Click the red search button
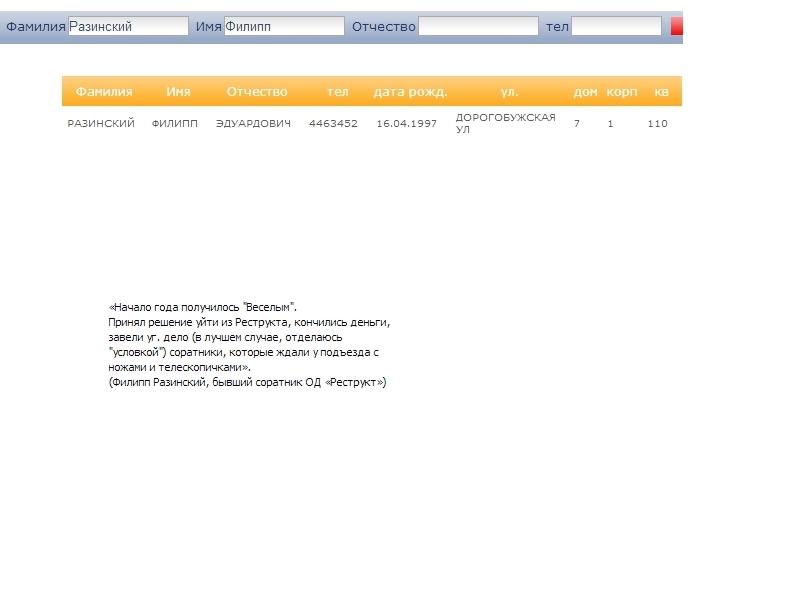This screenshot has width=800, height=600. 677,27
